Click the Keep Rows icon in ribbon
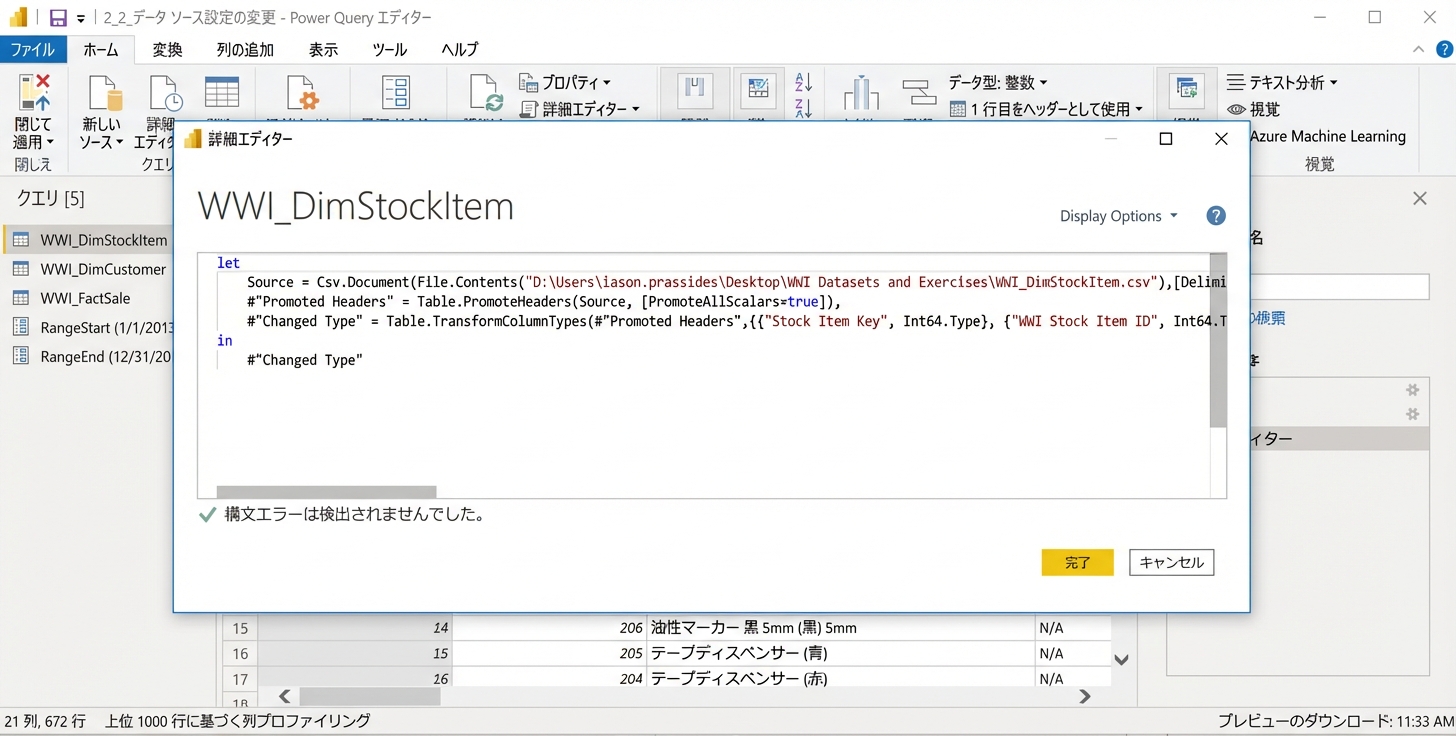The image size is (1456, 736). click(758, 91)
